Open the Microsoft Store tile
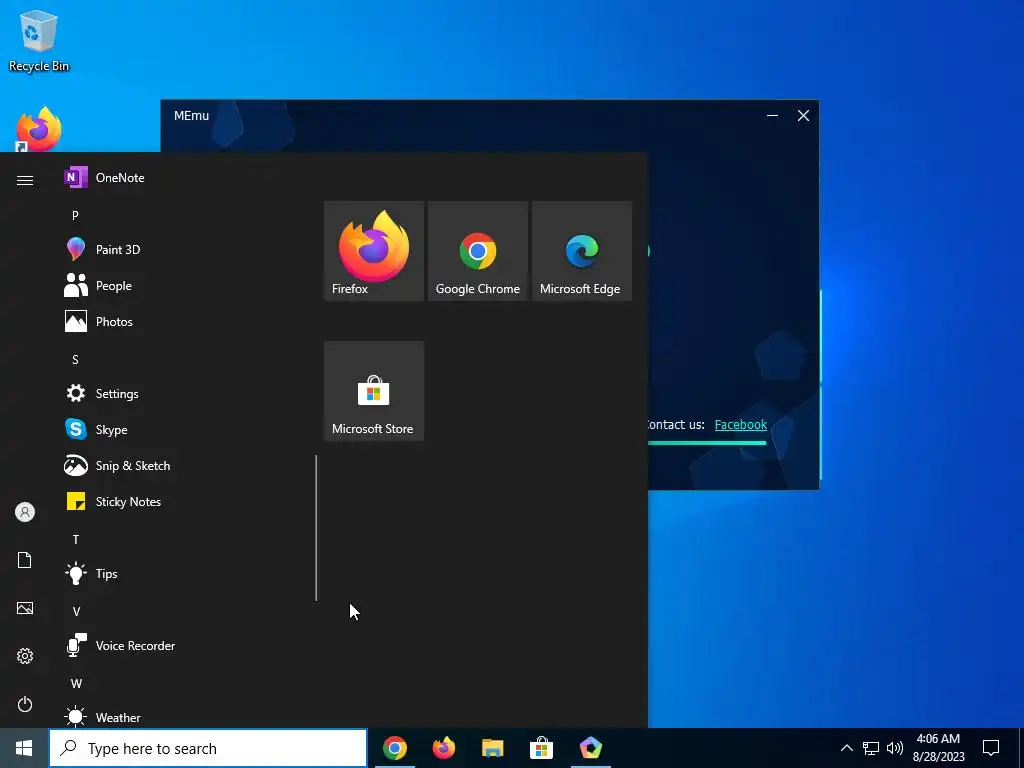1024x768 pixels. click(x=374, y=391)
